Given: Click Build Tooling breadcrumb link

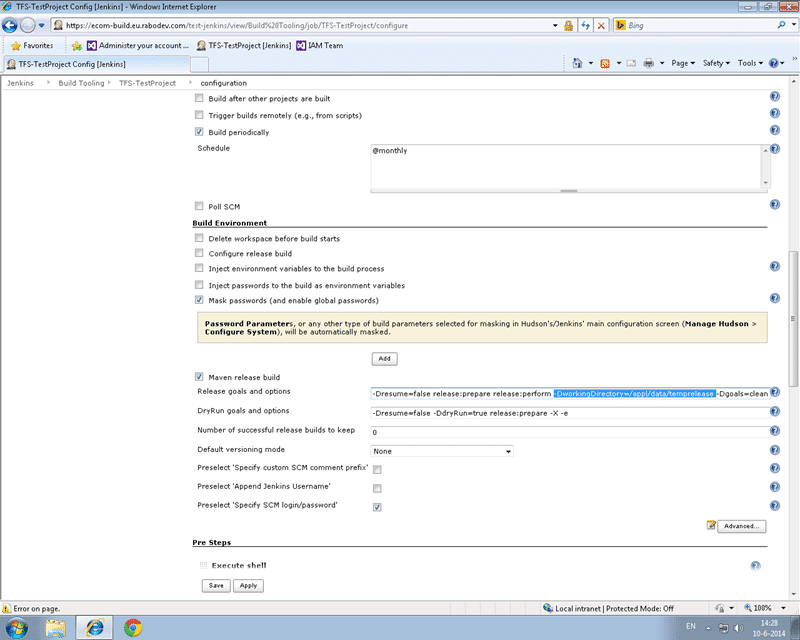Looking at the screenshot, I should click(x=81, y=83).
